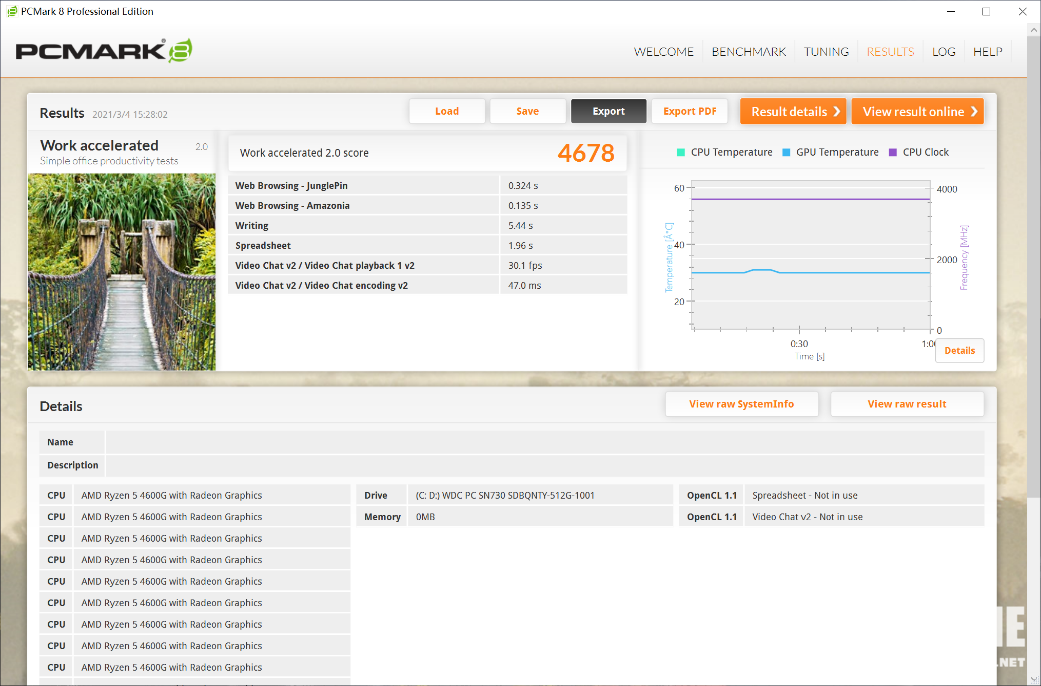Select the Web Browsing - Amazonia row

tap(428, 205)
